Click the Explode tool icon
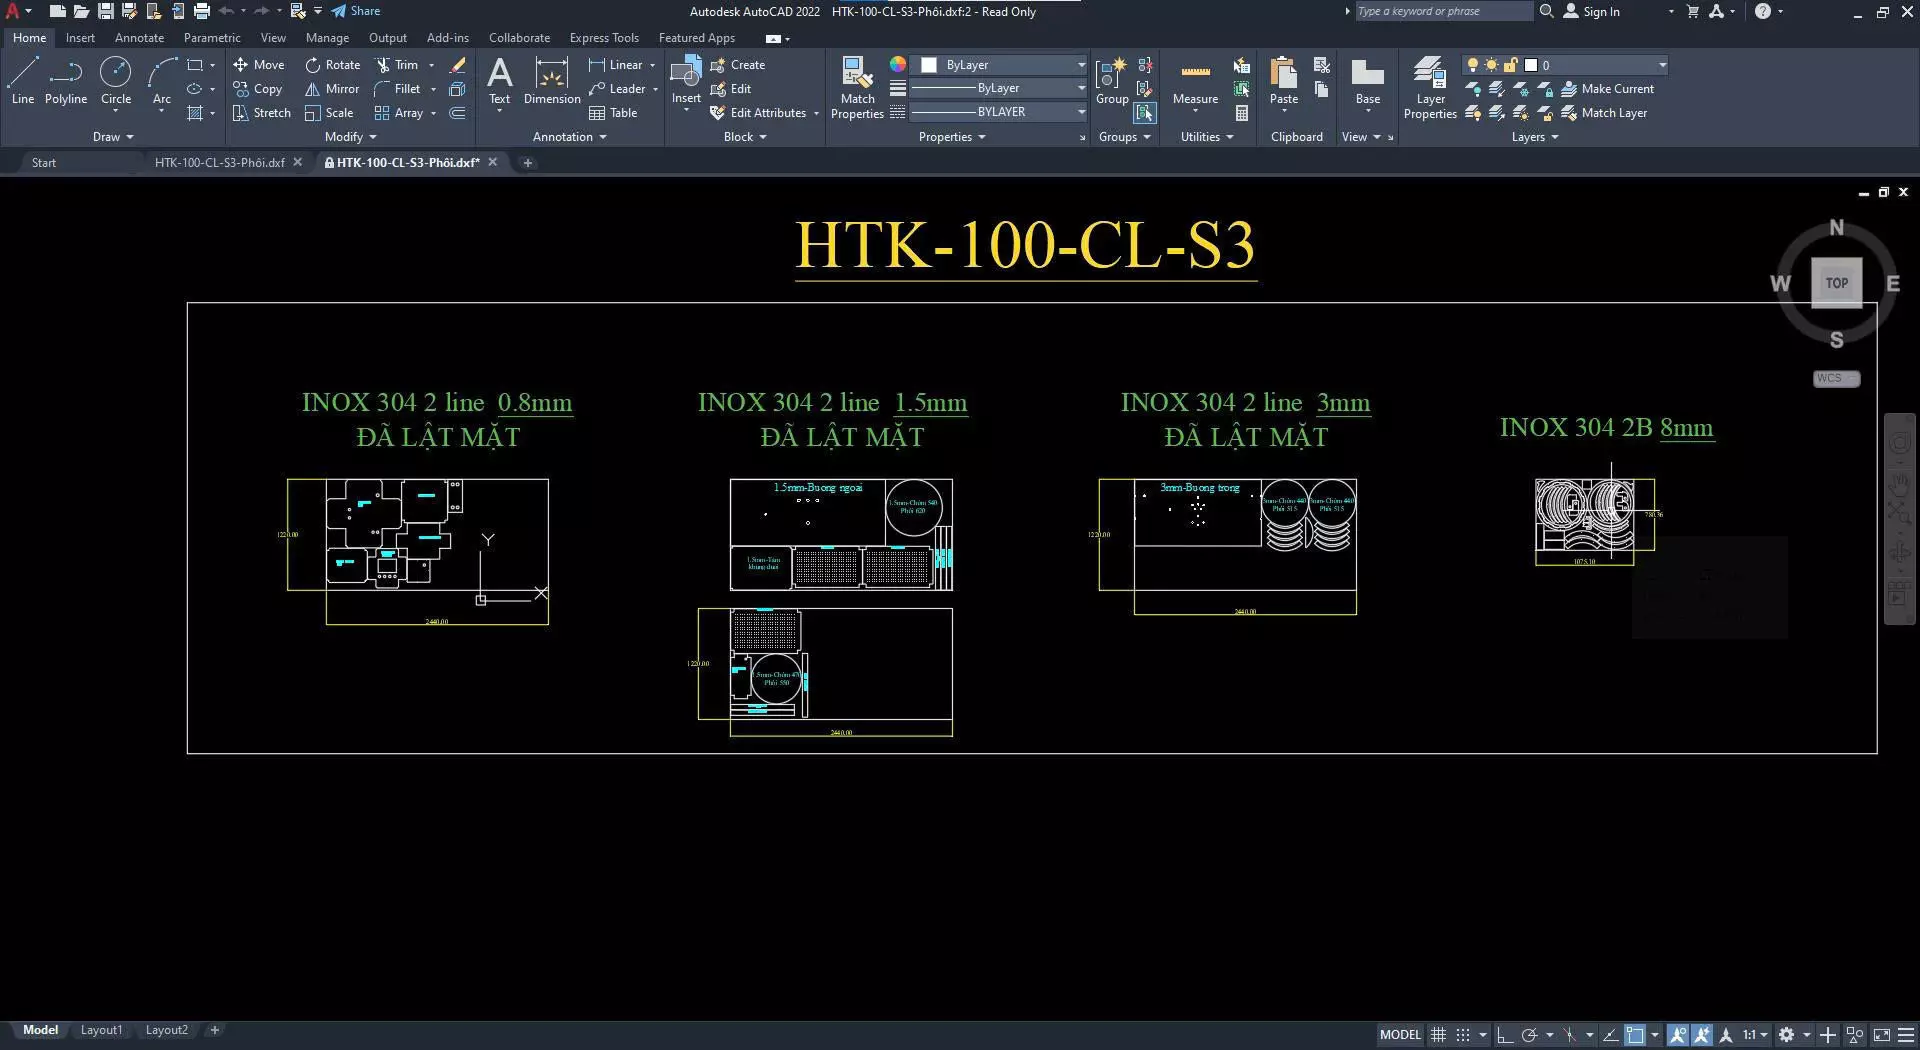This screenshot has width=1920, height=1050. coord(458,89)
